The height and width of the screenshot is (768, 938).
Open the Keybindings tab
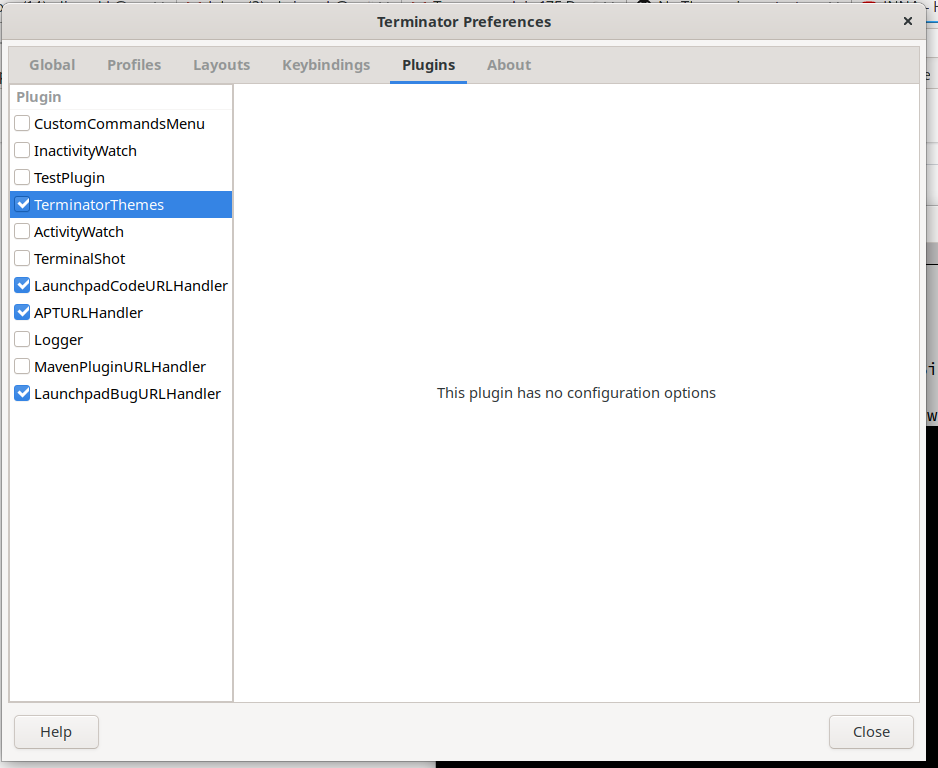pyautogui.click(x=325, y=64)
